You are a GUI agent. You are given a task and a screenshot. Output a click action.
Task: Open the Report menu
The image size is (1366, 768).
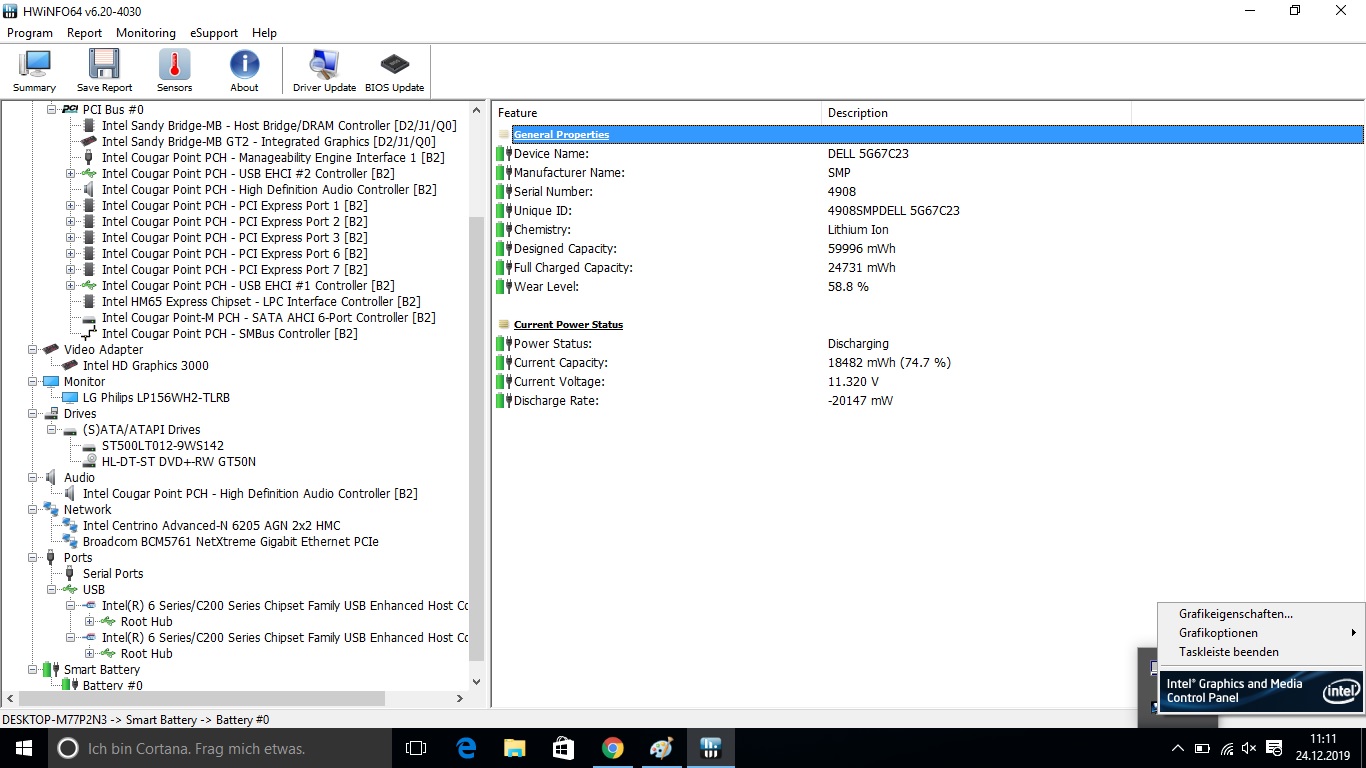pos(85,33)
